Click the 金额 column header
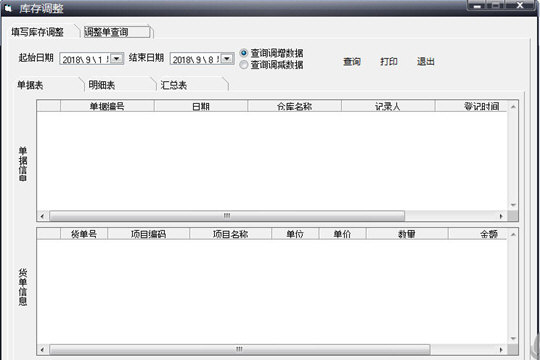 (478, 234)
